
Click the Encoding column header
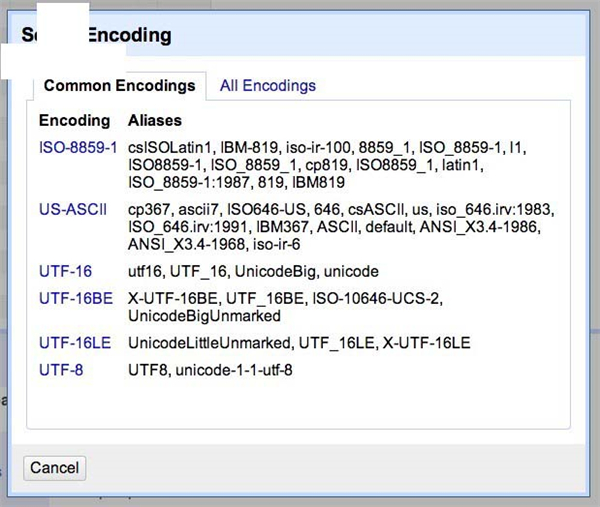coord(74,121)
